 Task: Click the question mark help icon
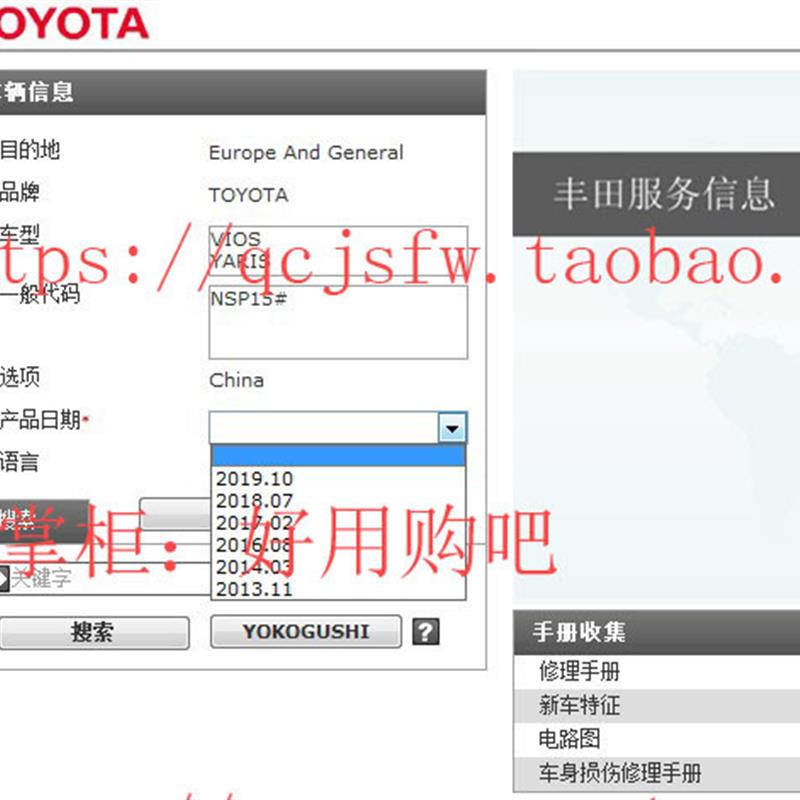click(x=426, y=632)
